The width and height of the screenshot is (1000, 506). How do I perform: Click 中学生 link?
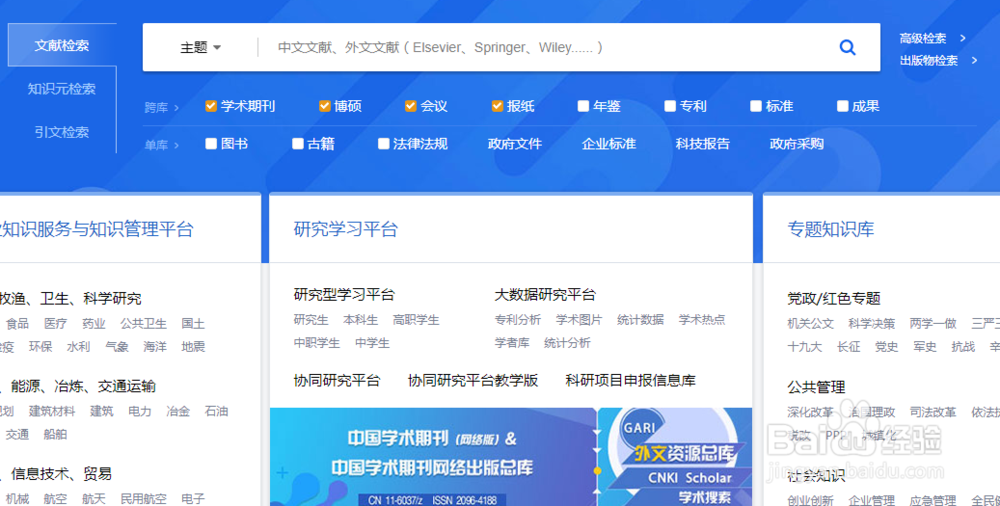[372, 343]
